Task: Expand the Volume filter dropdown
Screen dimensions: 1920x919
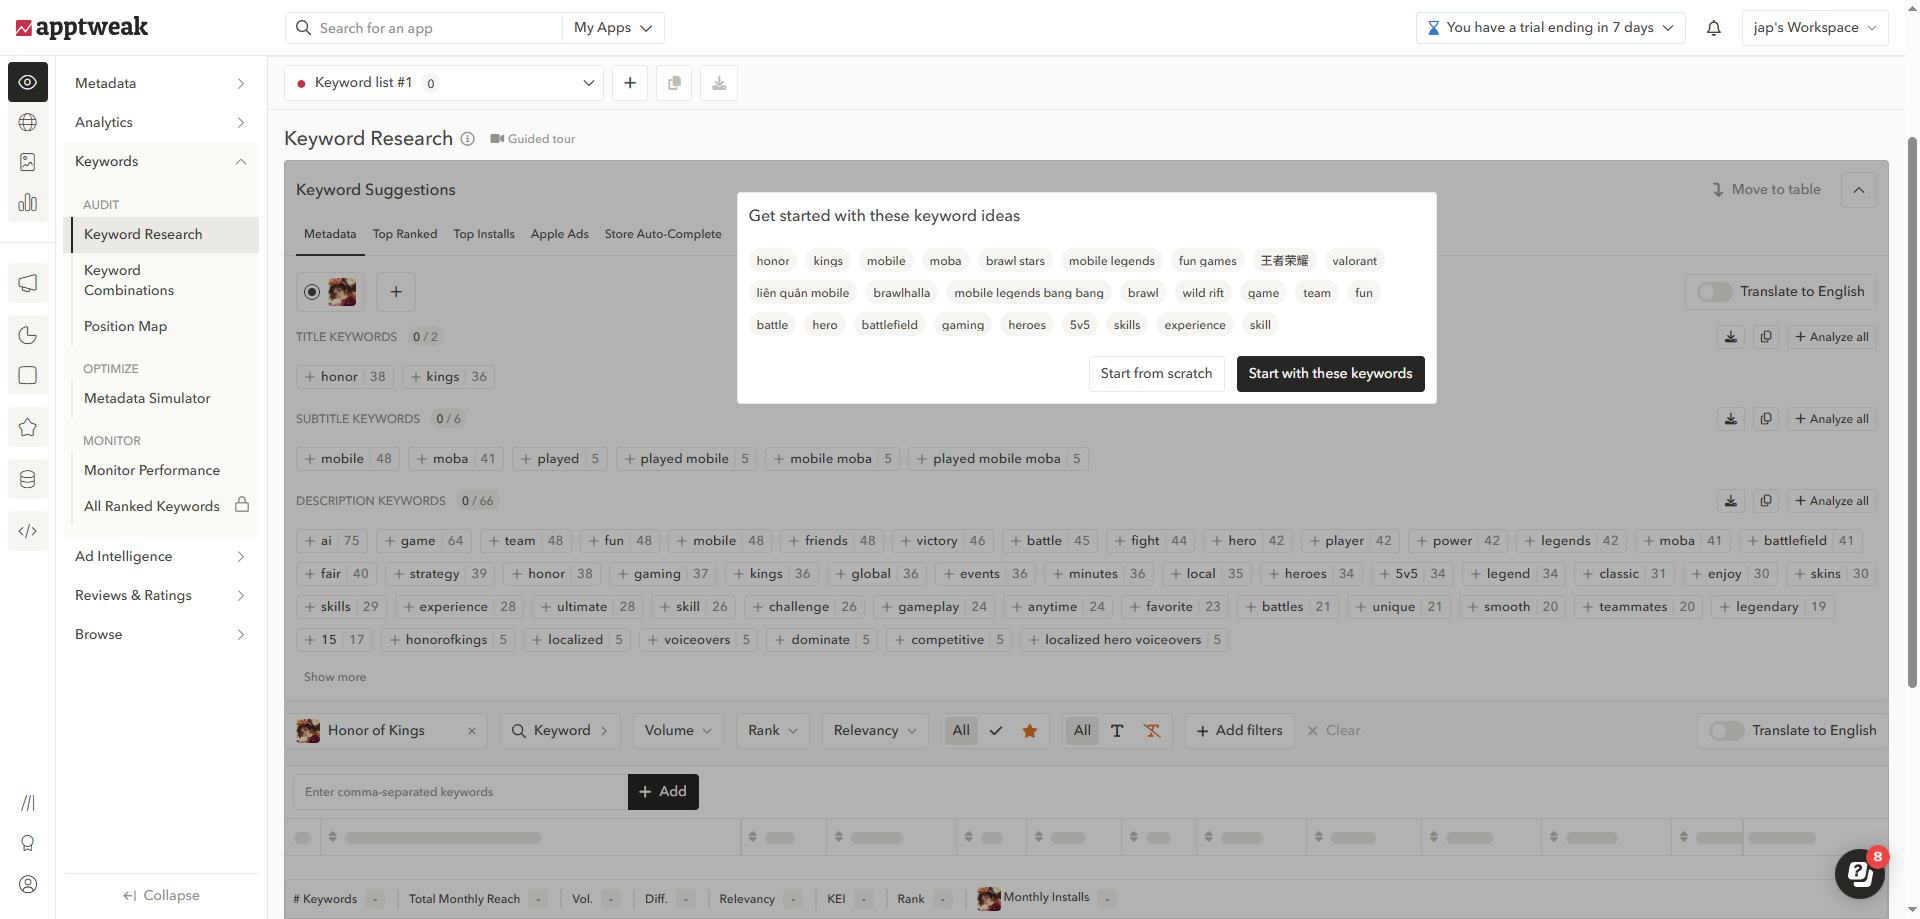Action: point(678,731)
